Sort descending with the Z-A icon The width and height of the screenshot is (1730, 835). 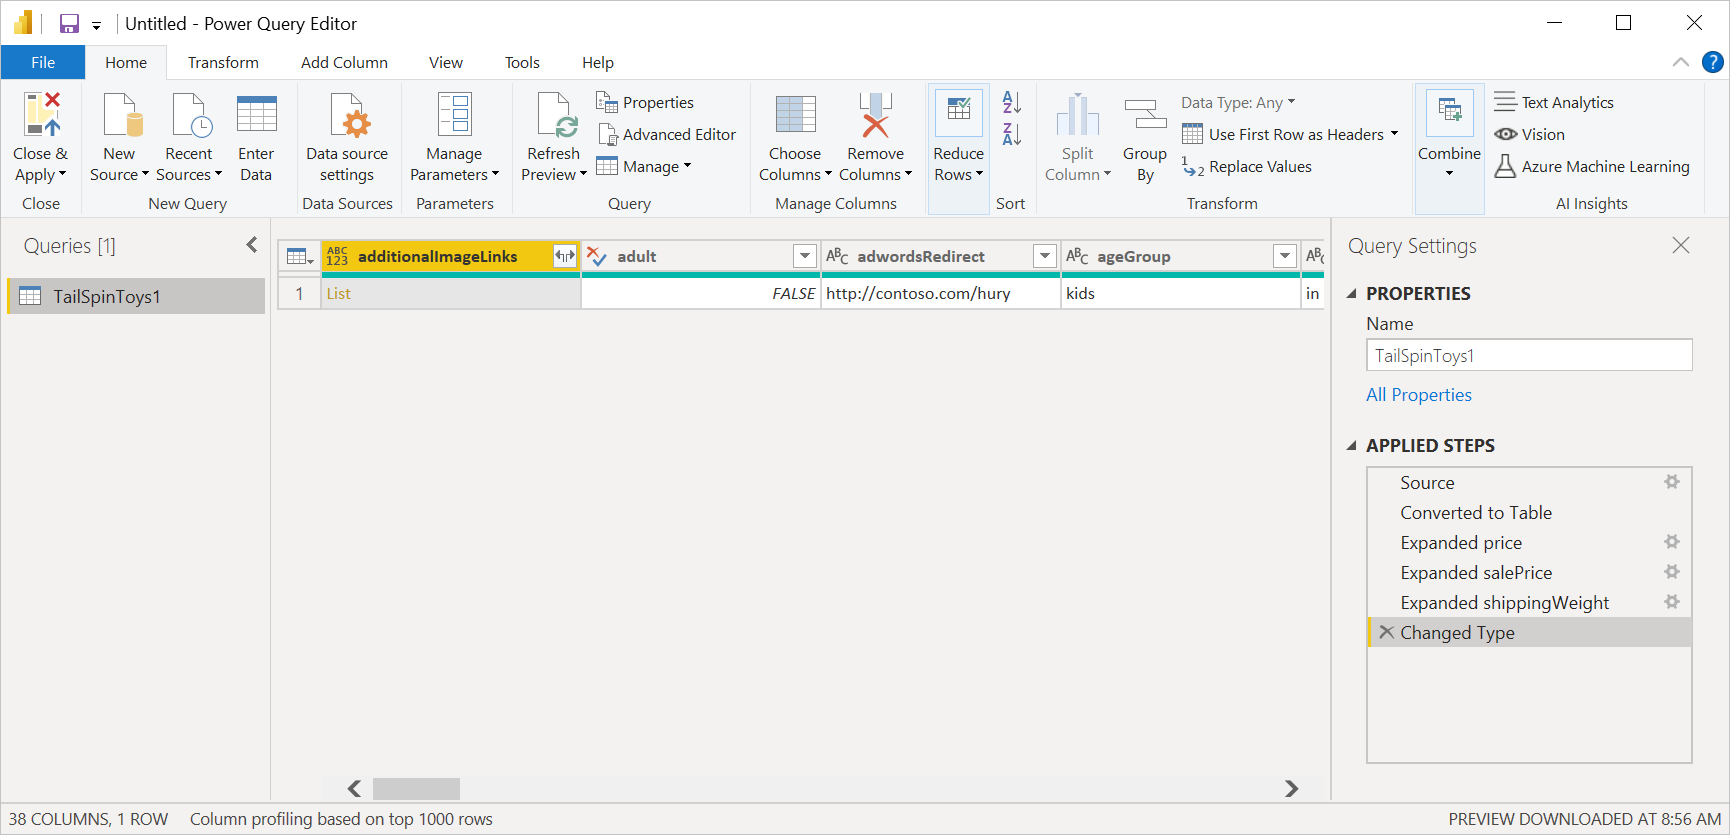(x=1011, y=134)
